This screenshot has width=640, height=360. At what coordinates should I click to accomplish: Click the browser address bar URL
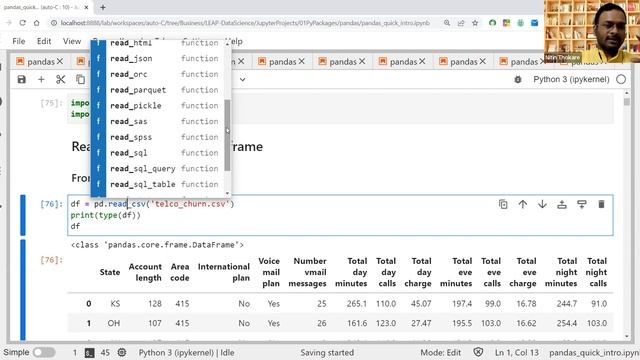pos(245,23)
